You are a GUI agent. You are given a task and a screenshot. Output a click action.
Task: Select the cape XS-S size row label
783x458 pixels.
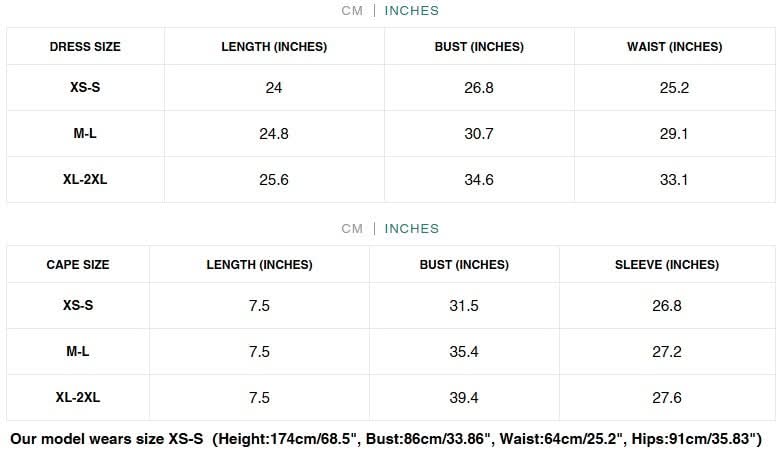point(78,305)
